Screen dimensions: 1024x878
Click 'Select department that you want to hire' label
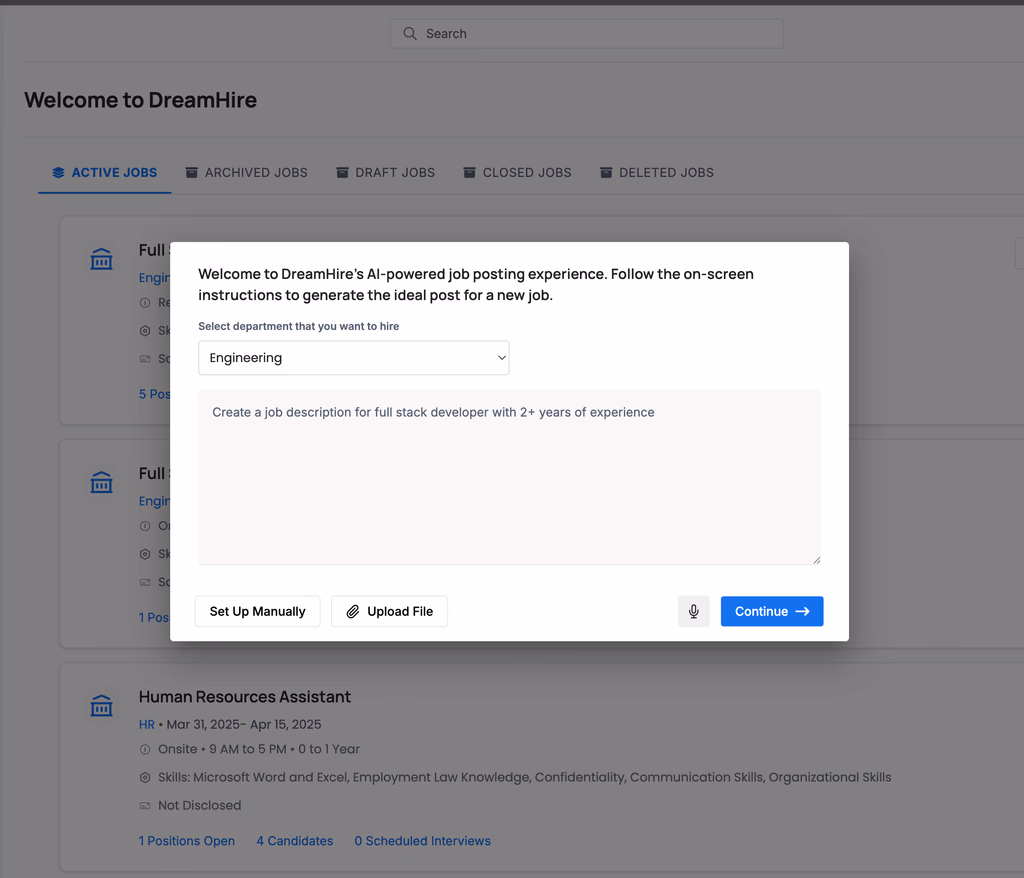click(x=298, y=326)
